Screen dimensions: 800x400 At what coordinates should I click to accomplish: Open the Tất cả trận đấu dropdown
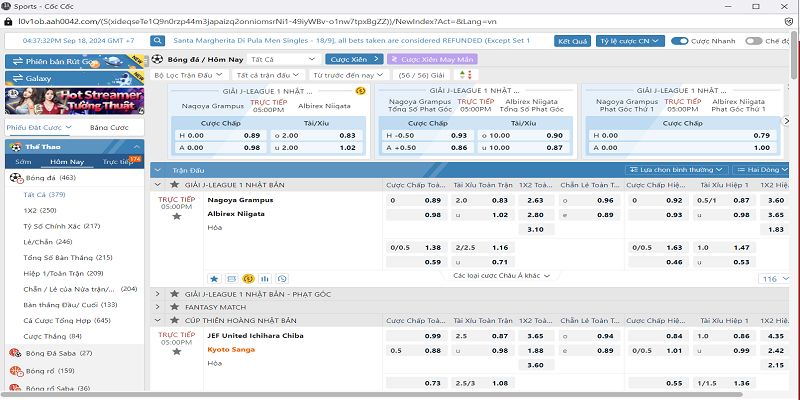268,75
